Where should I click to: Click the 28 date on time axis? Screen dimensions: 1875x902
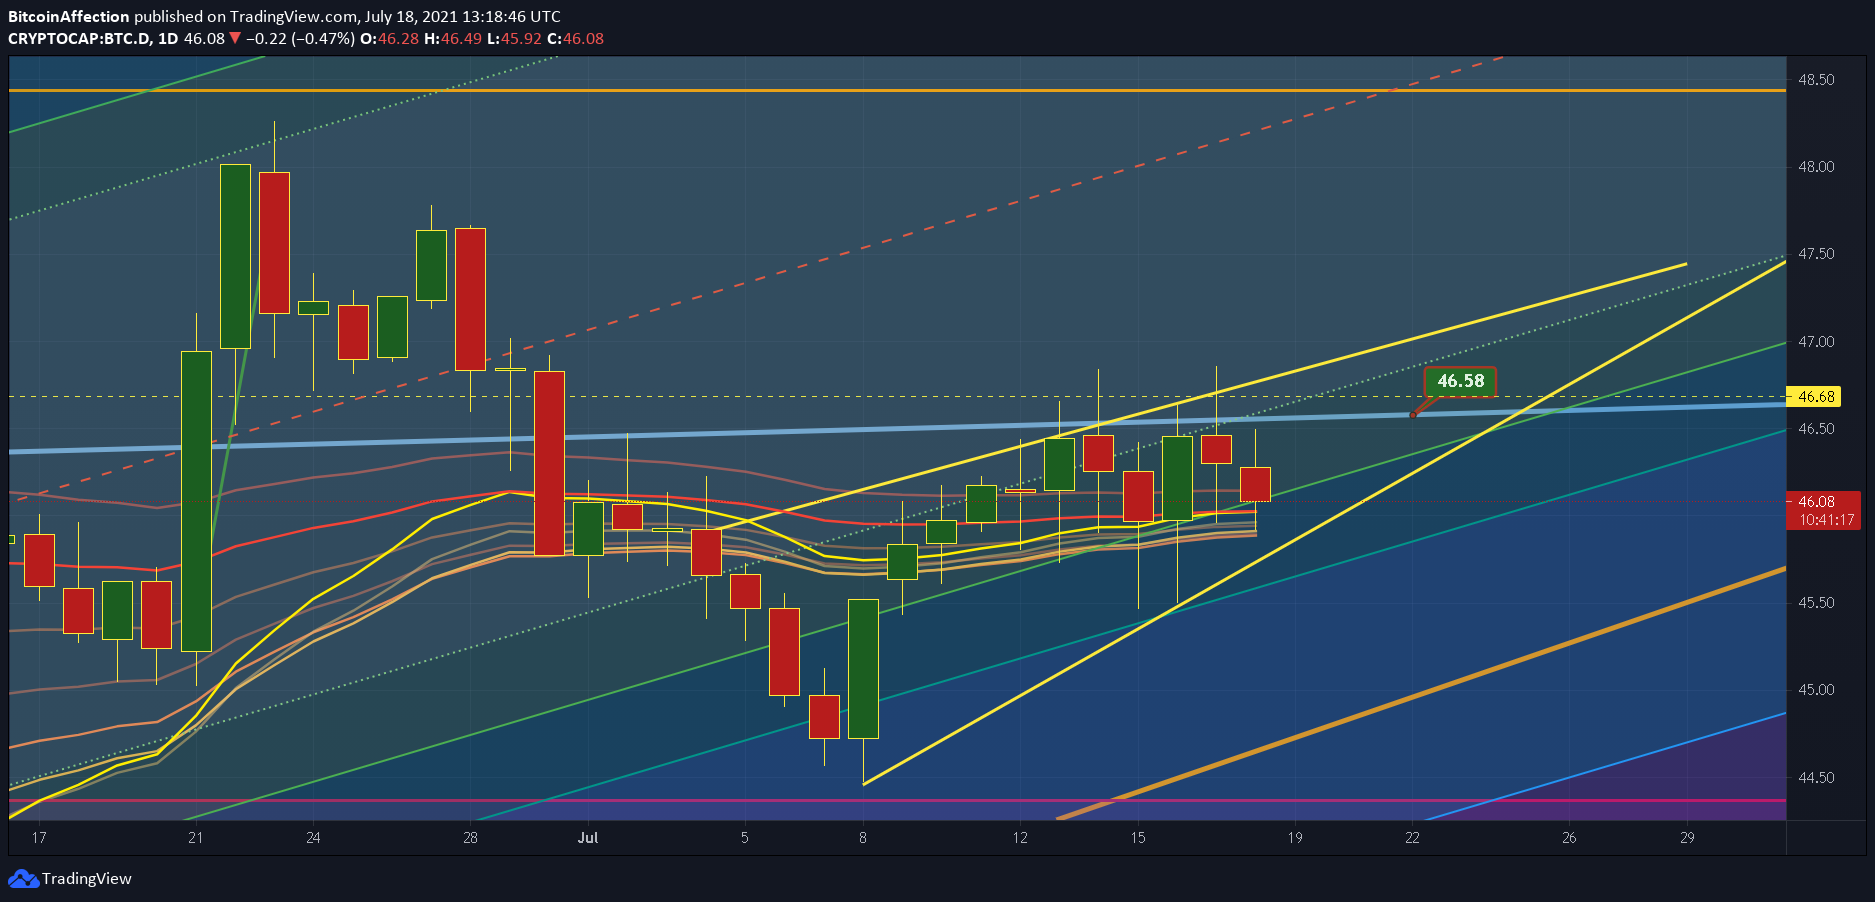point(470,838)
